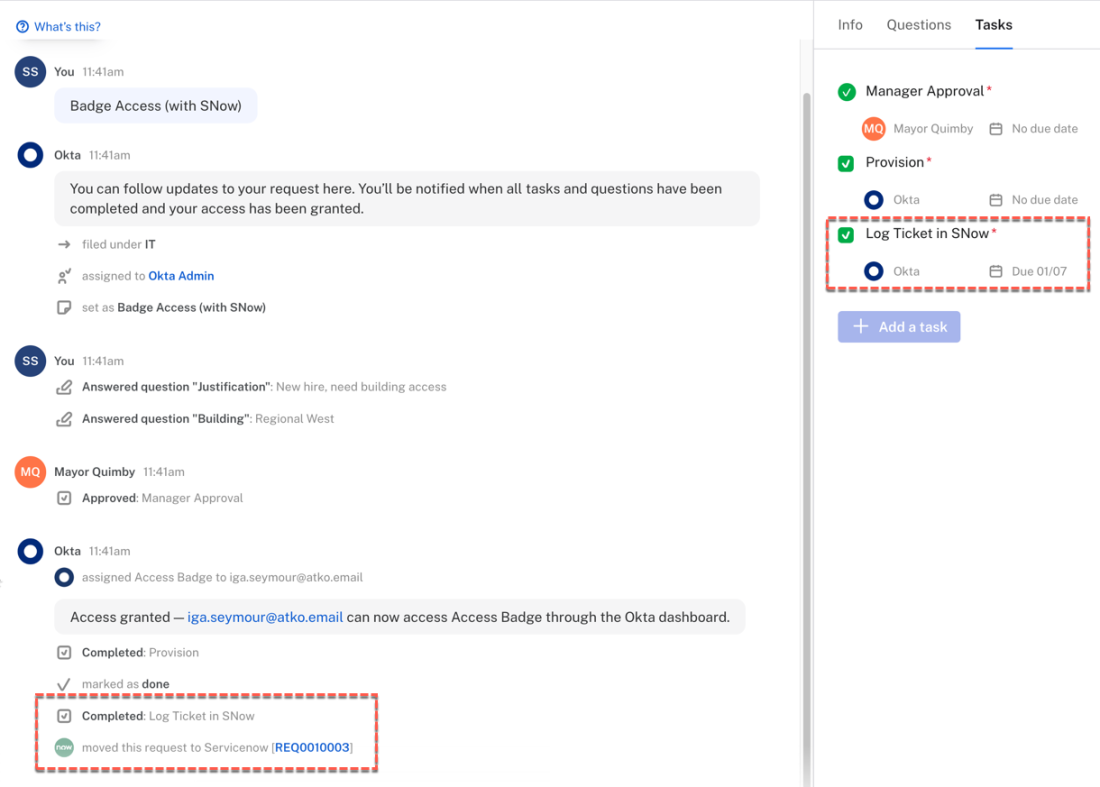1100x787 pixels.
Task: Click the What's this help icon
Action: 22,27
